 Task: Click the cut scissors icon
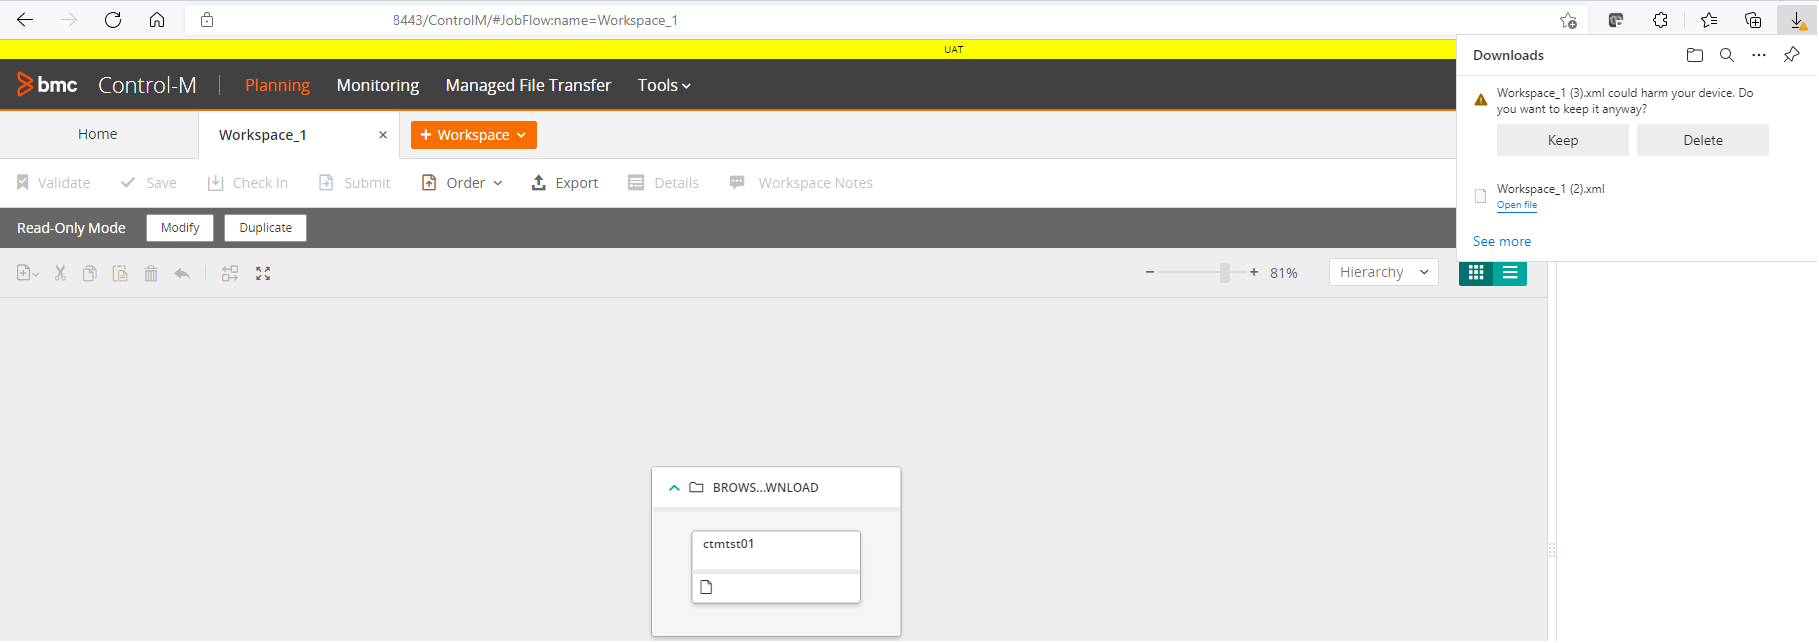coord(60,273)
